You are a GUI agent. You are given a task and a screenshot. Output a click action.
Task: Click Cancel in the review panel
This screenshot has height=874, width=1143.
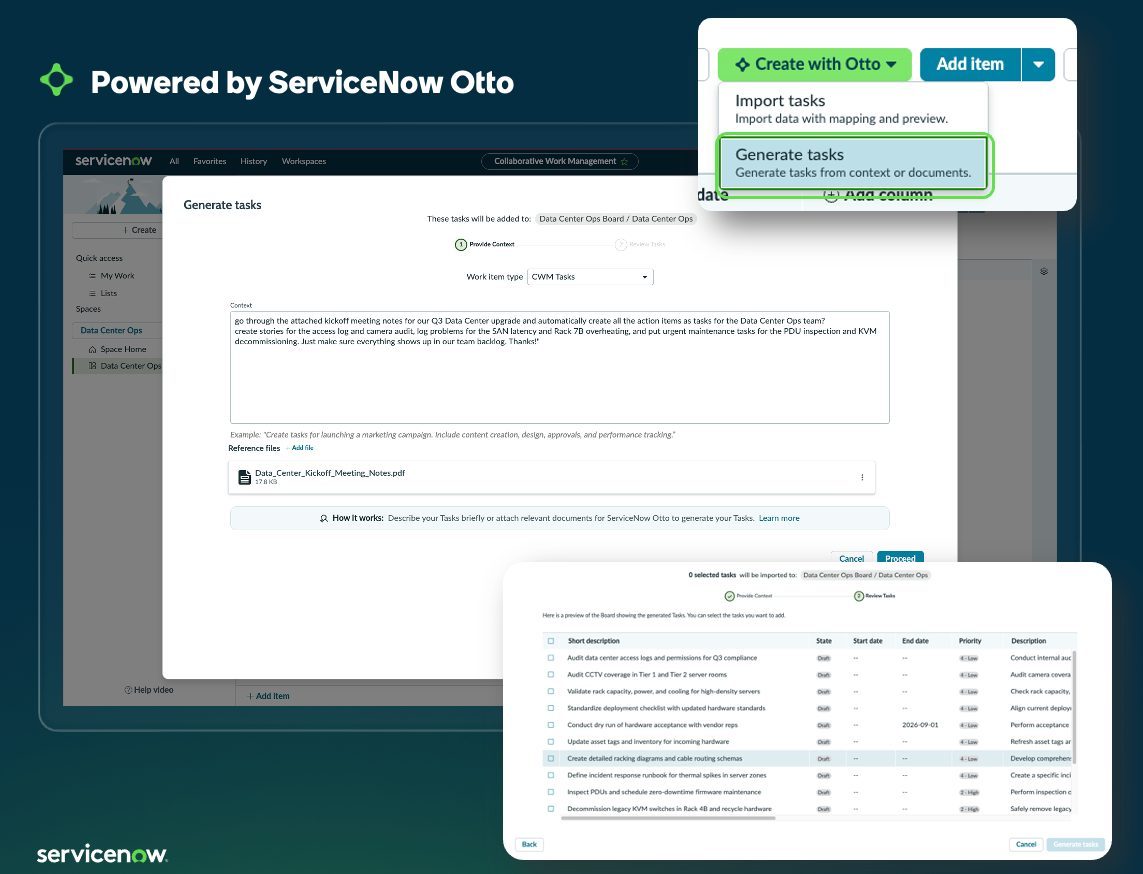pos(1026,844)
